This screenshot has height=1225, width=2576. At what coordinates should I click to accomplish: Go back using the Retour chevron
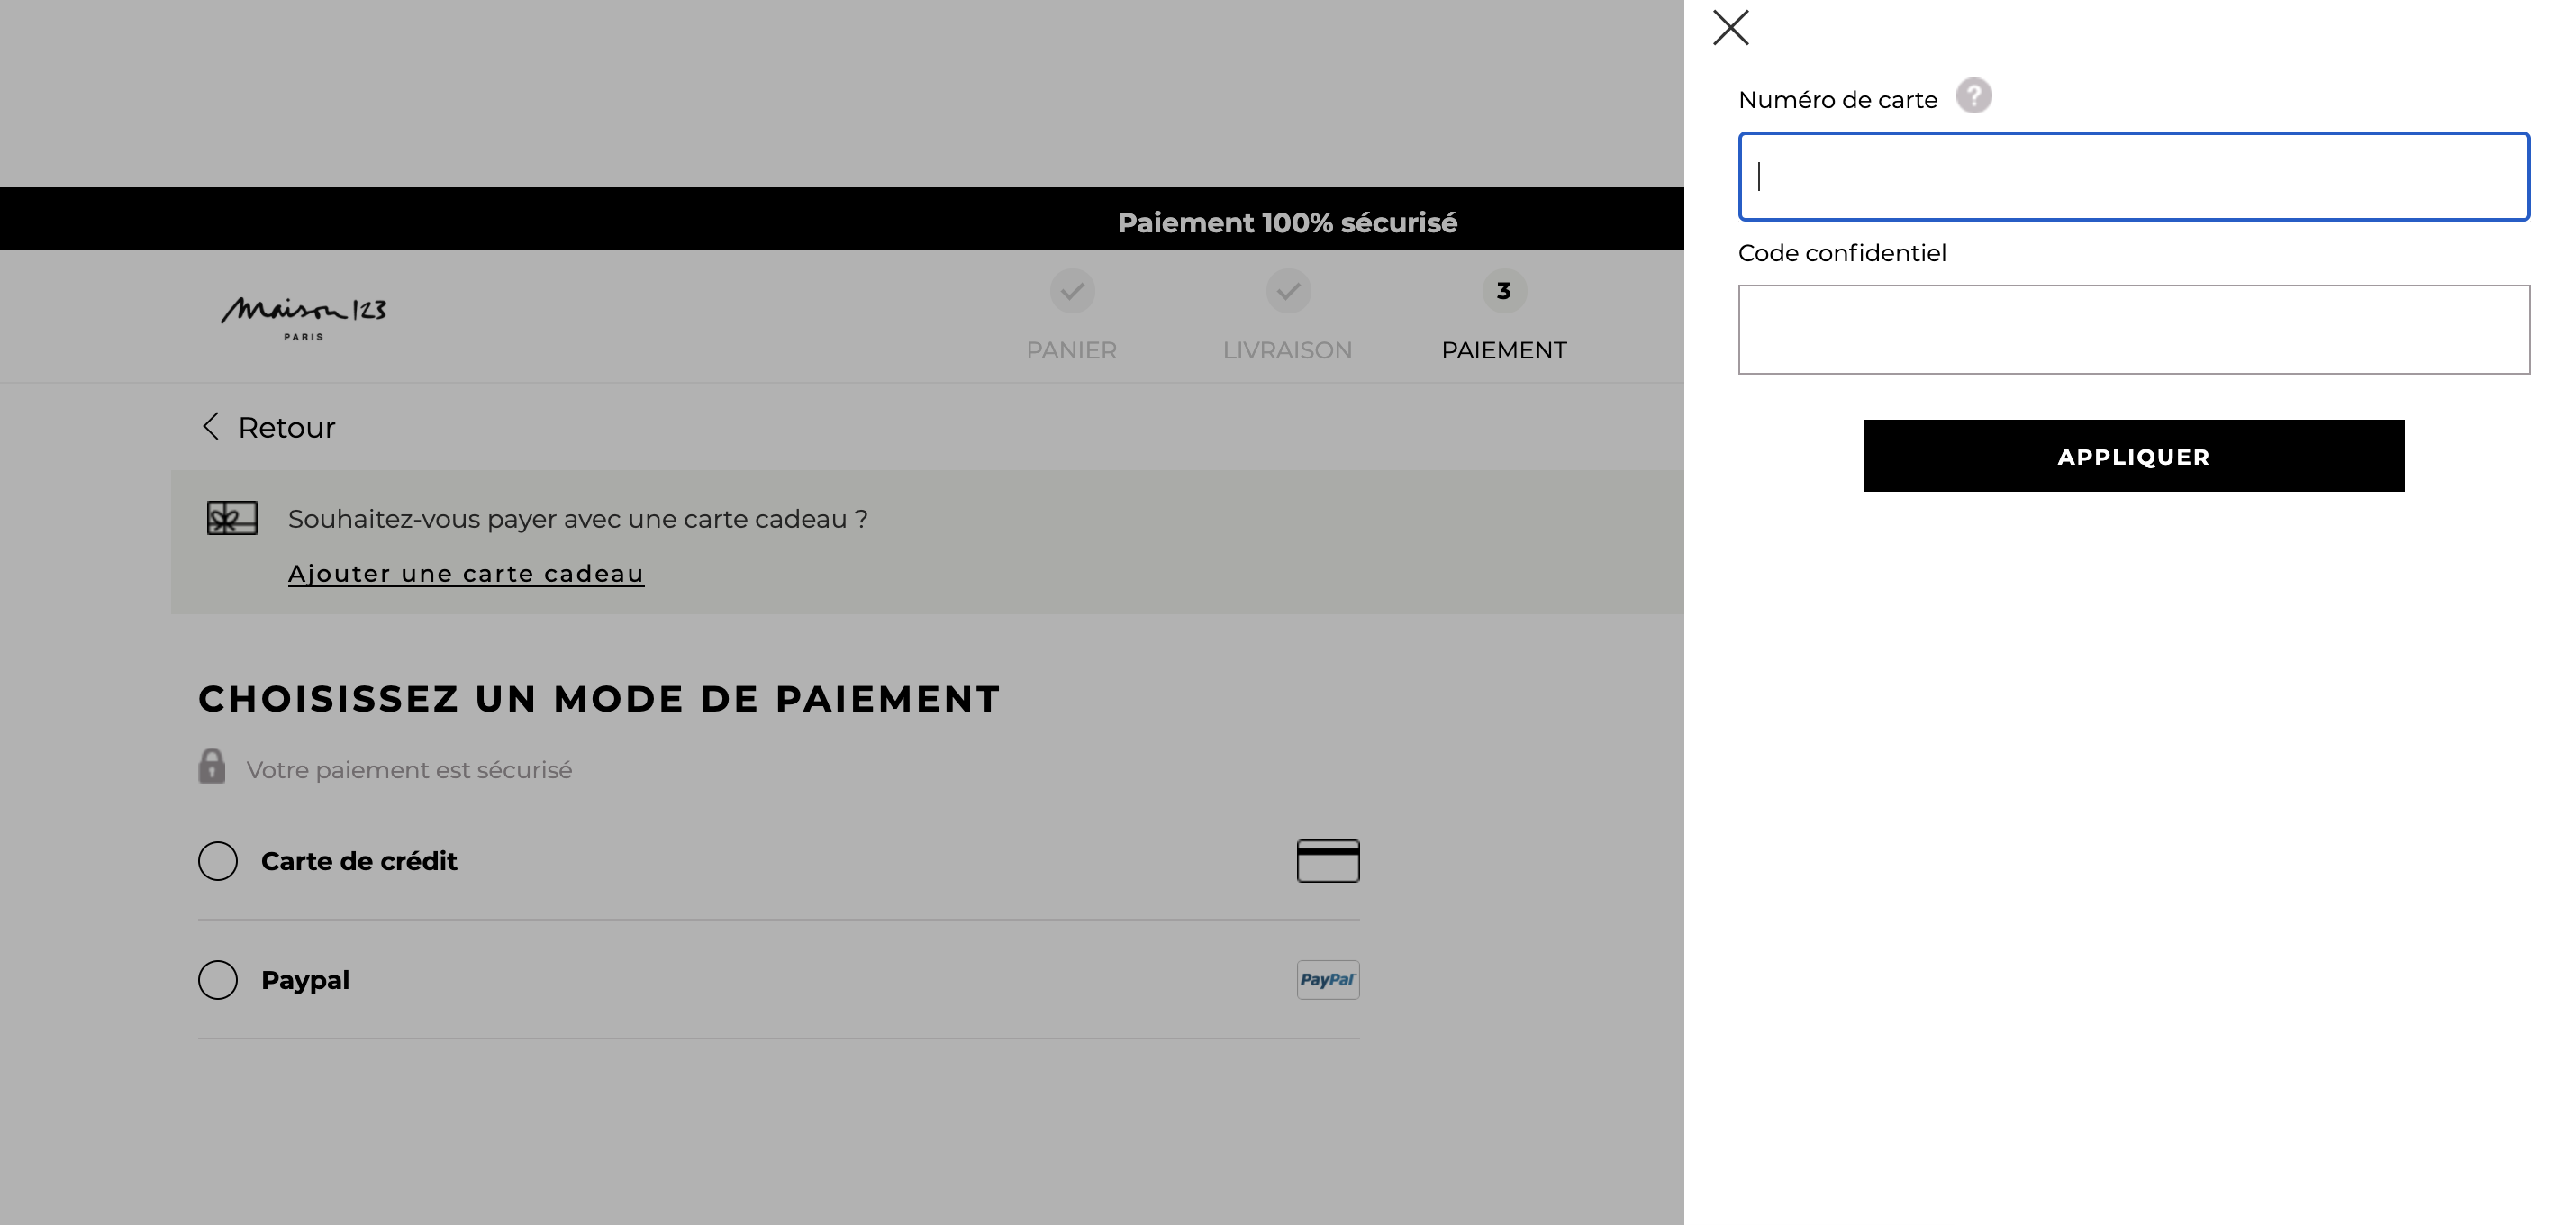(211, 427)
